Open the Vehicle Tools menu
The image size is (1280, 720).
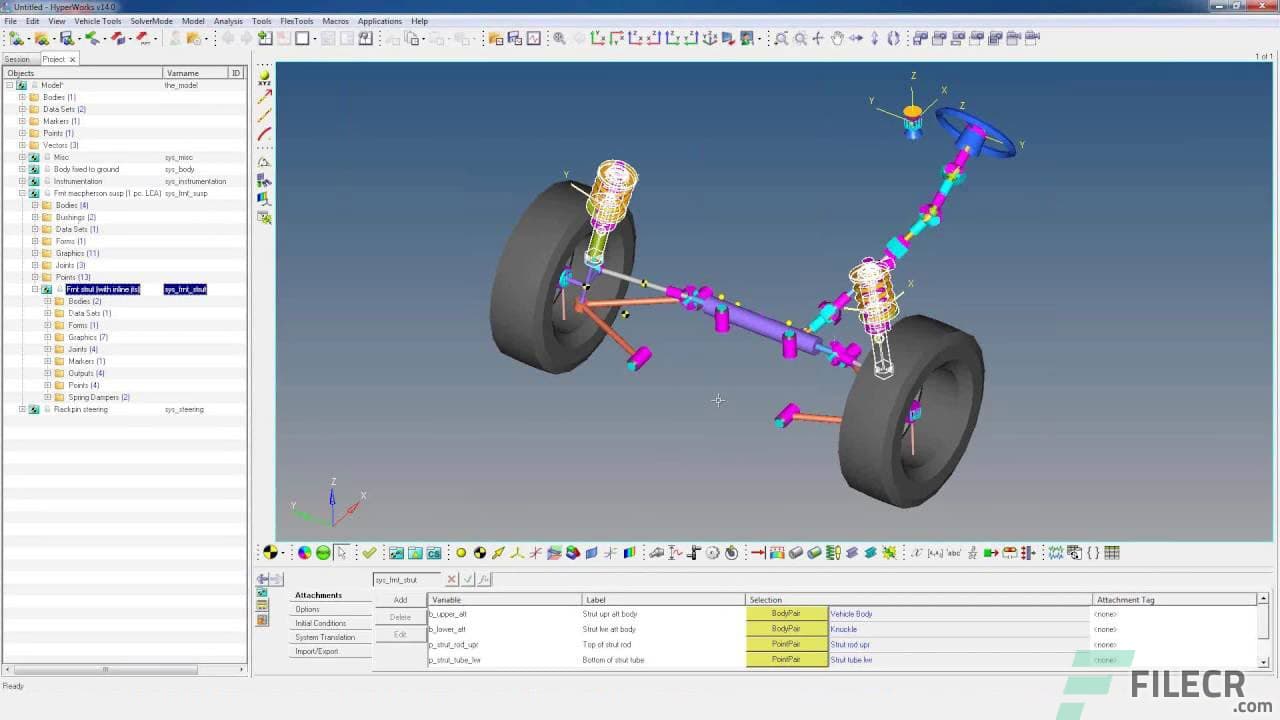click(x=97, y=21)
